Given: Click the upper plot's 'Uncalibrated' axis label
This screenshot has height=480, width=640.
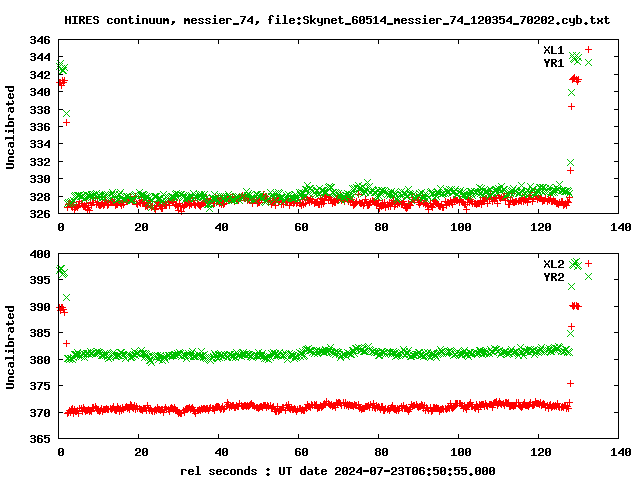Looking at the screenshot, I should [10, 127].
